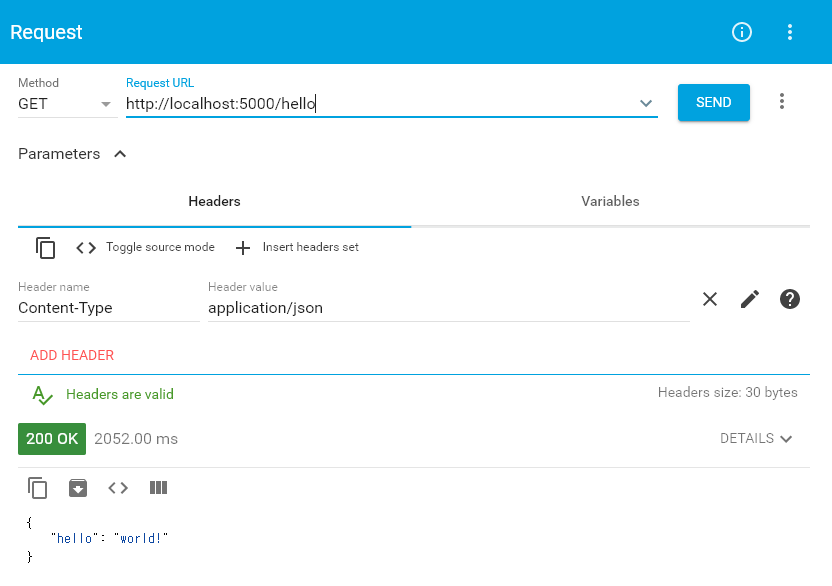Collapse the Parameters section
This screenshot has height=586, width=832.
click(x=72, y=154)
